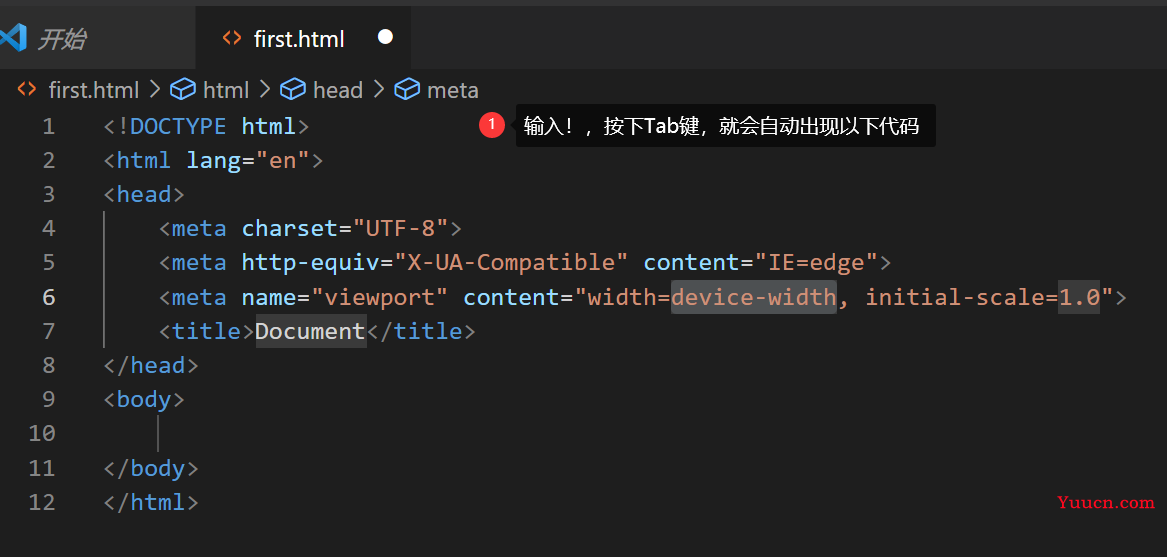
Task: Switch to the 开始 tab
Action: 61,39
